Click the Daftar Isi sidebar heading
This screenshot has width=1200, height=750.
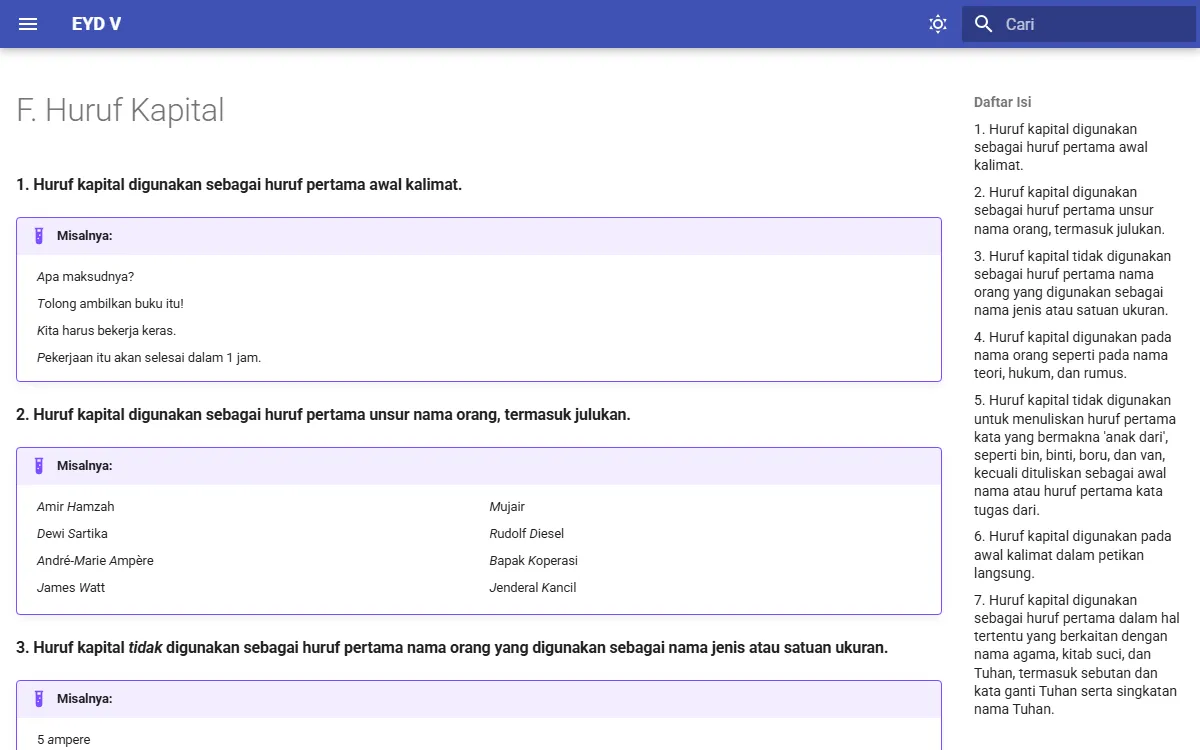pyautogui.click(x=1002, y=102)
